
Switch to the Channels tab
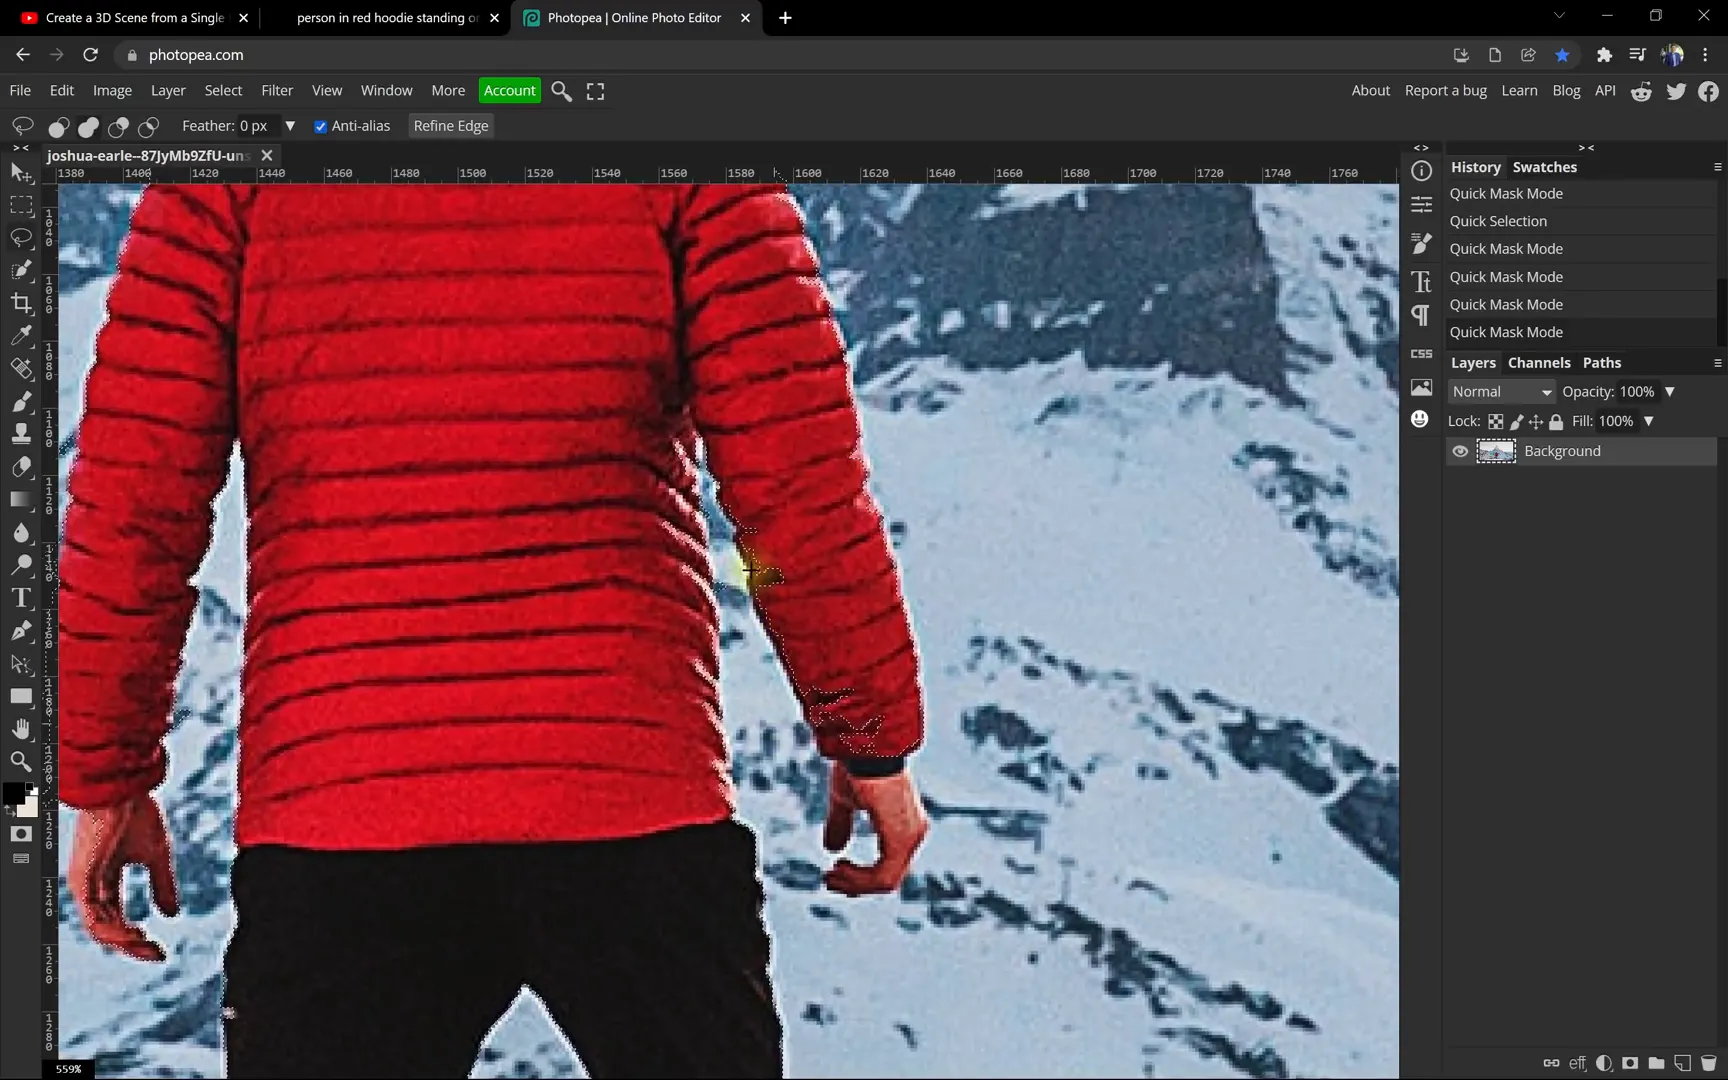pyautogui.click(x=1538, y=363)
